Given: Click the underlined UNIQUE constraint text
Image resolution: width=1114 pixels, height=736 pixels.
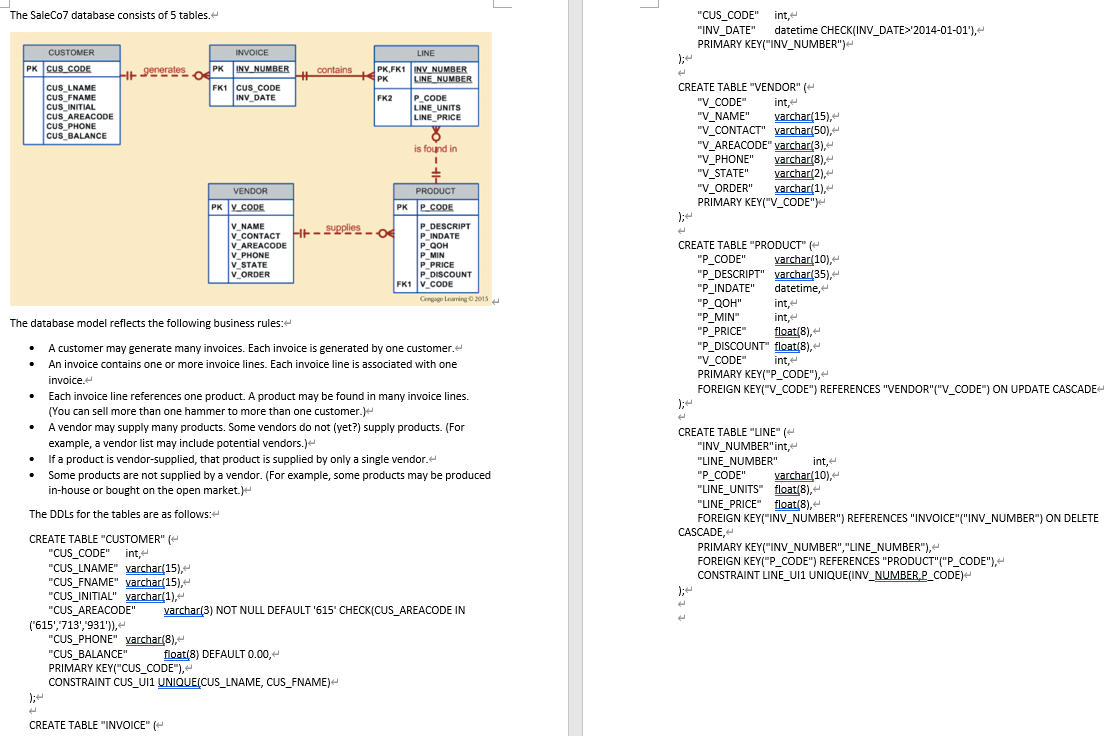Looking at the screenshot, I should (x=178, y=682).
